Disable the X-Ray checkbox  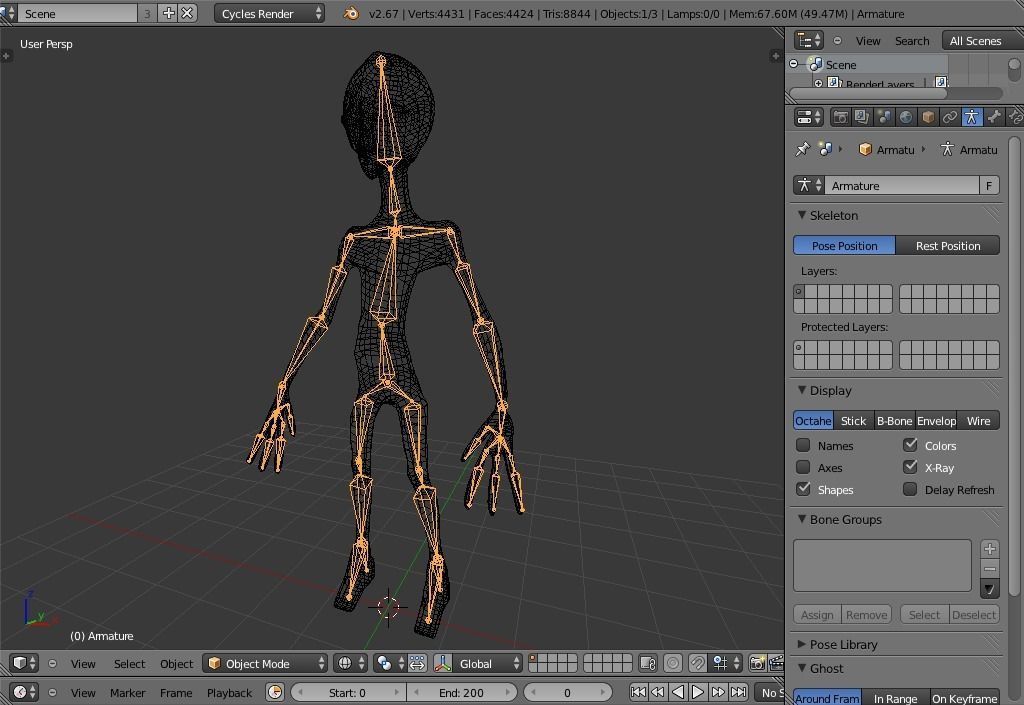[911, 467]
